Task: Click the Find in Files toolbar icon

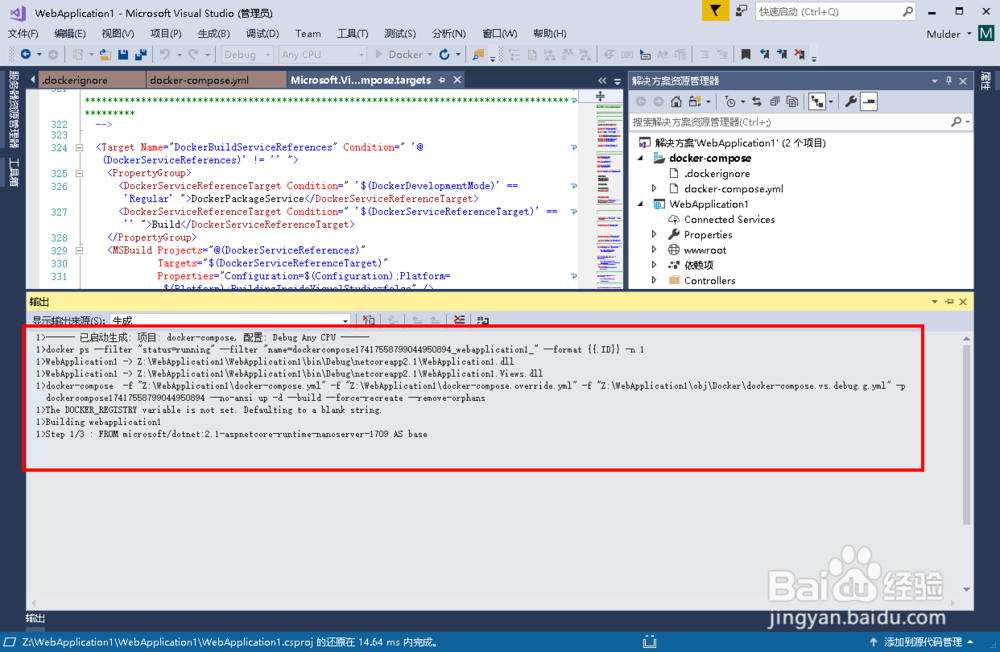Action: (x=478, y=55)
